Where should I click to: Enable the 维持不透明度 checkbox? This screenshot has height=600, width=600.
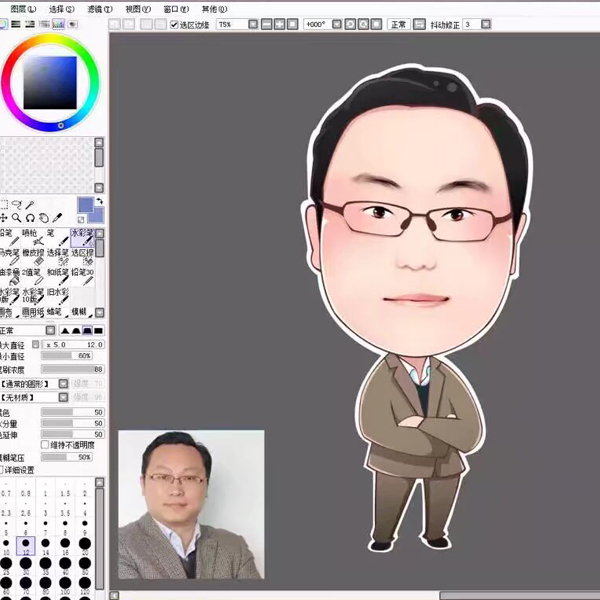44,444
